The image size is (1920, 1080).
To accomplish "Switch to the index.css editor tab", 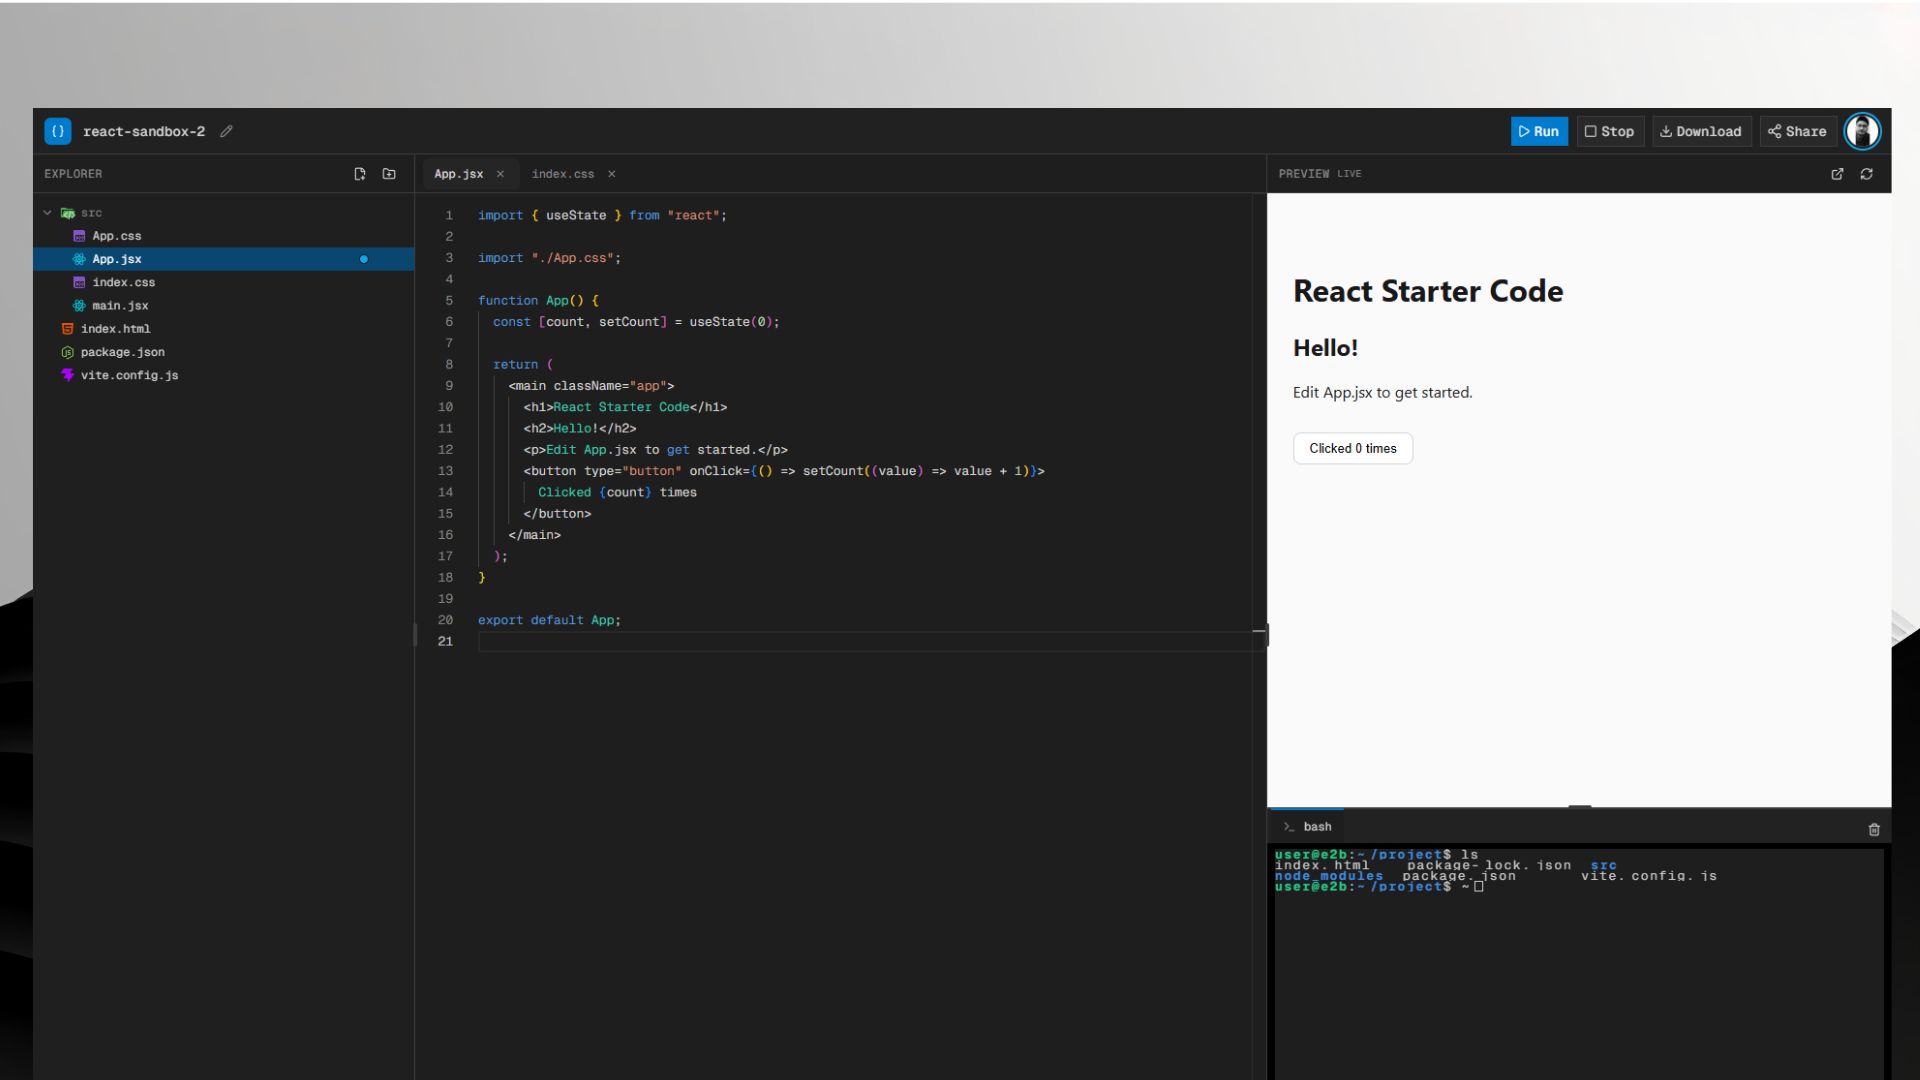I will point(563,174).
